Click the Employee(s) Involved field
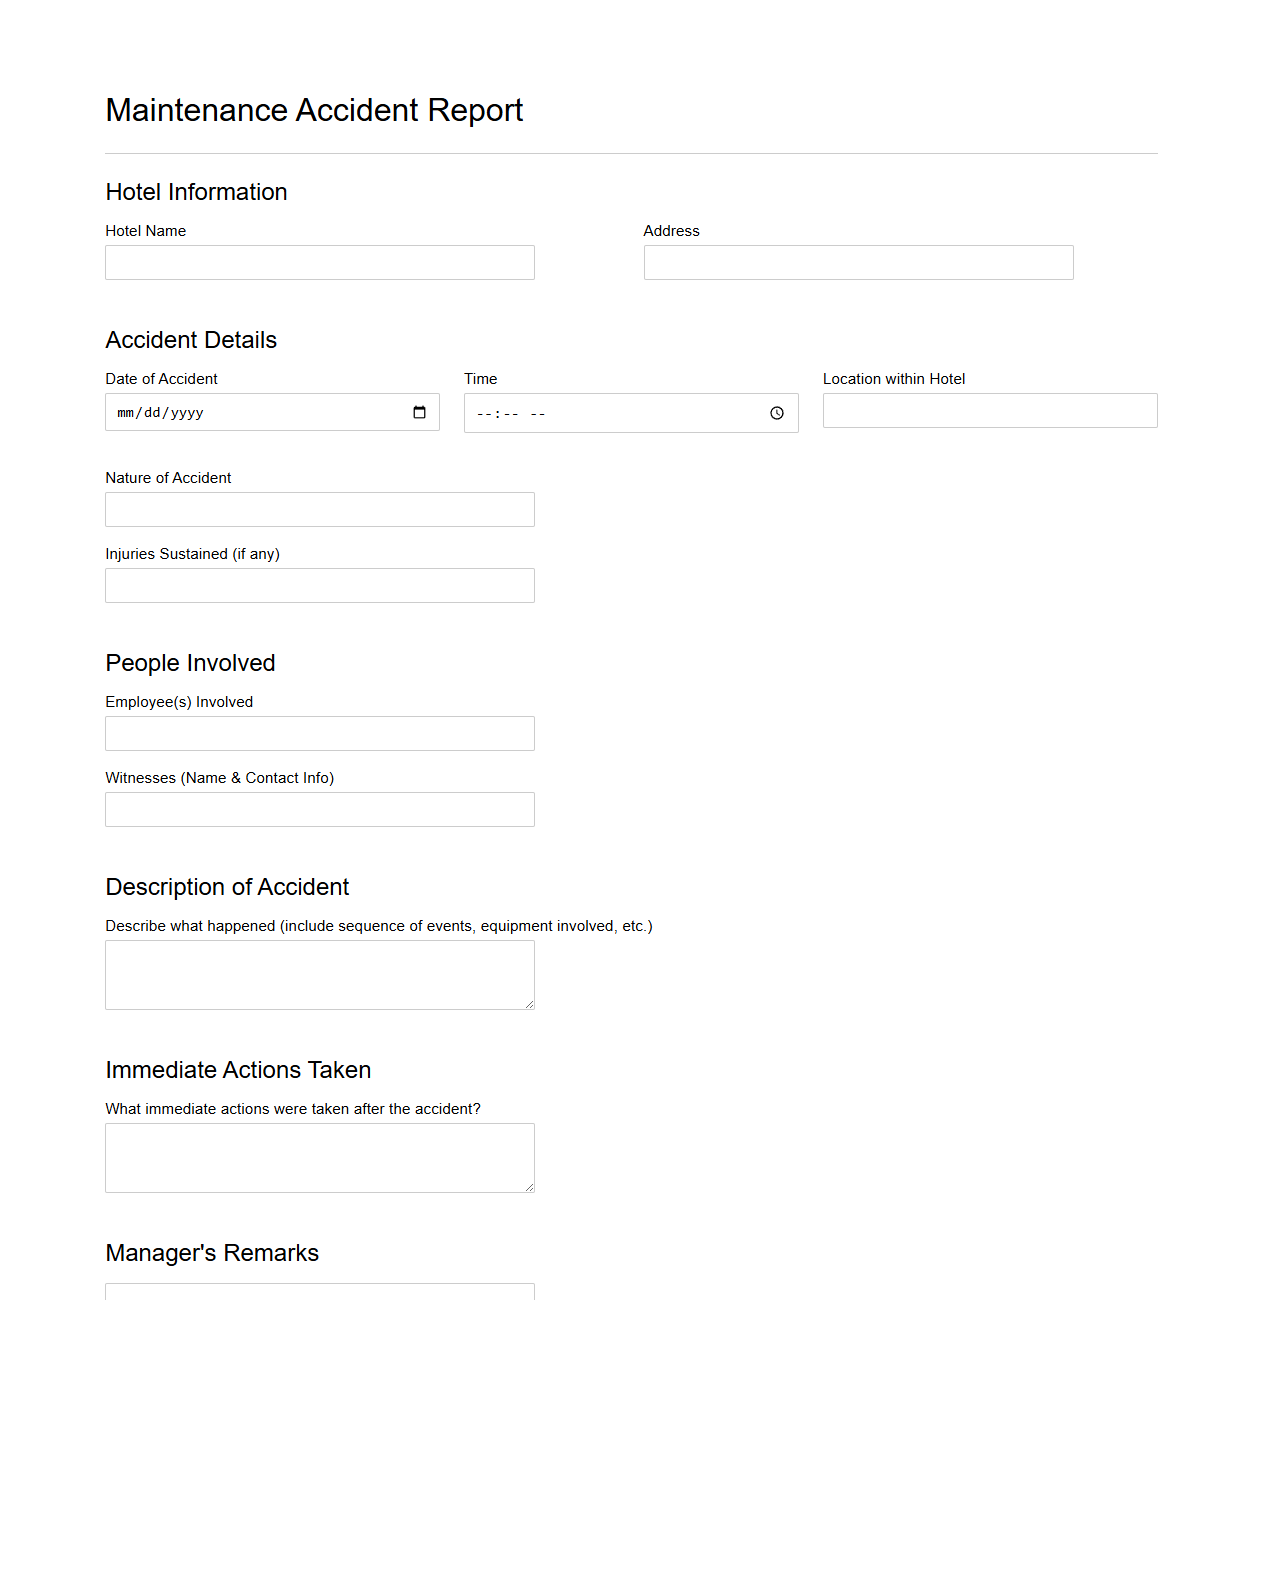Image resolution: width=1263 pixels, height=1588 pixels. (319, 733)
